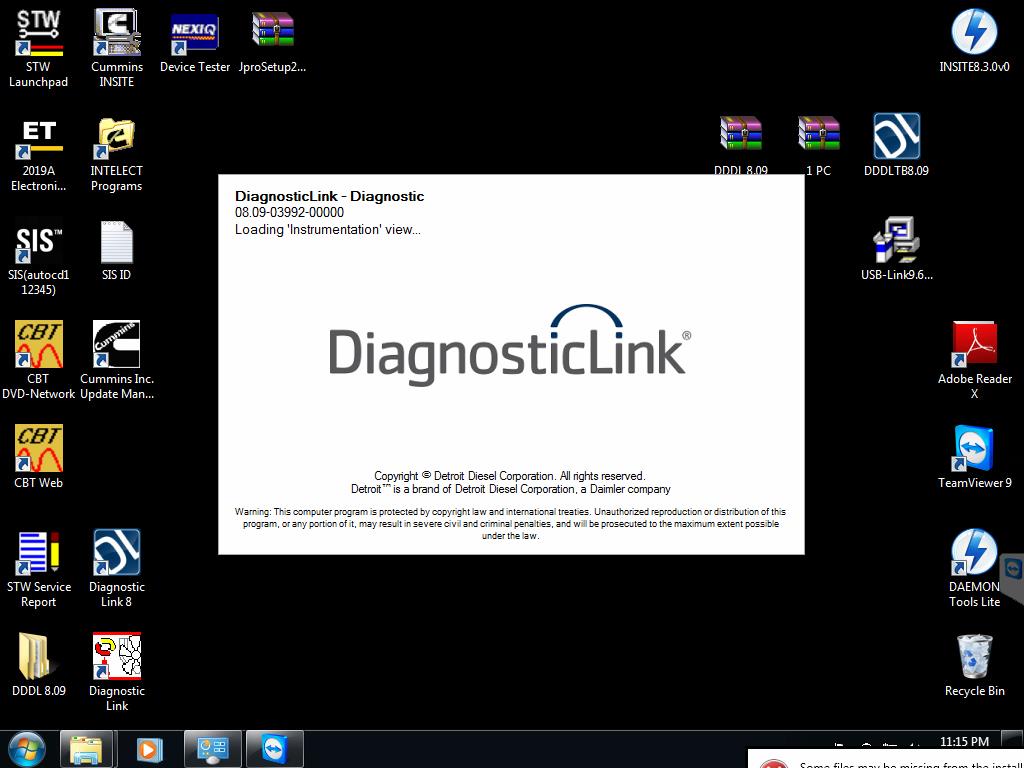The image size is (1024, 768).
Task: Open the Windows Start menu
Action: [27, 749]
